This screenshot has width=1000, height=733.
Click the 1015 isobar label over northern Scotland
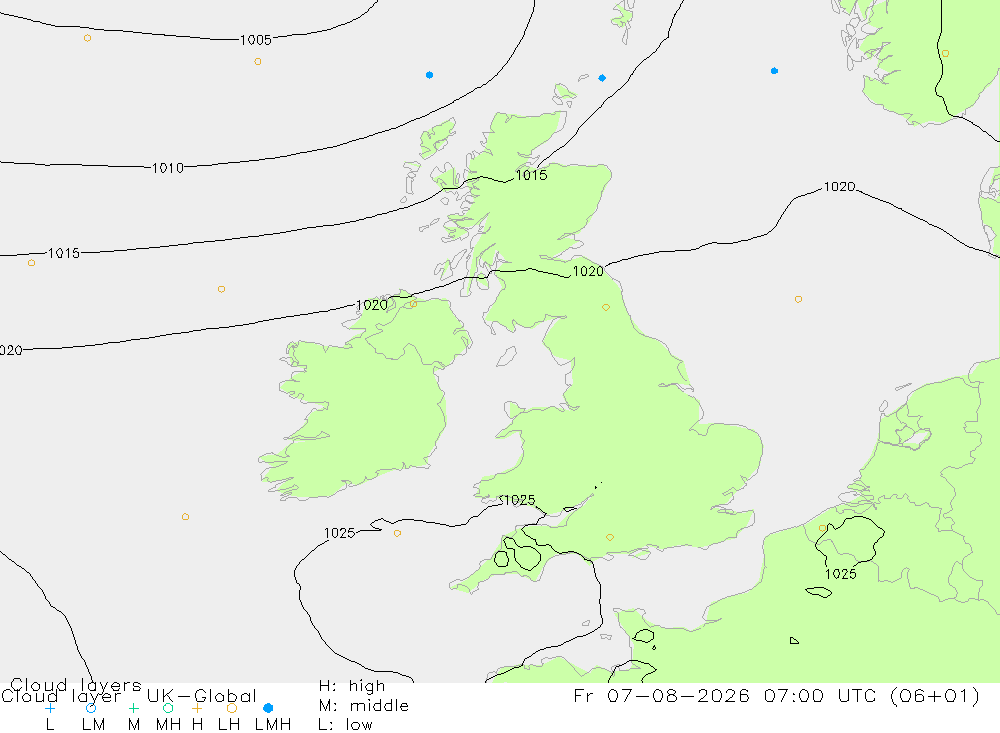coord(531,175)
